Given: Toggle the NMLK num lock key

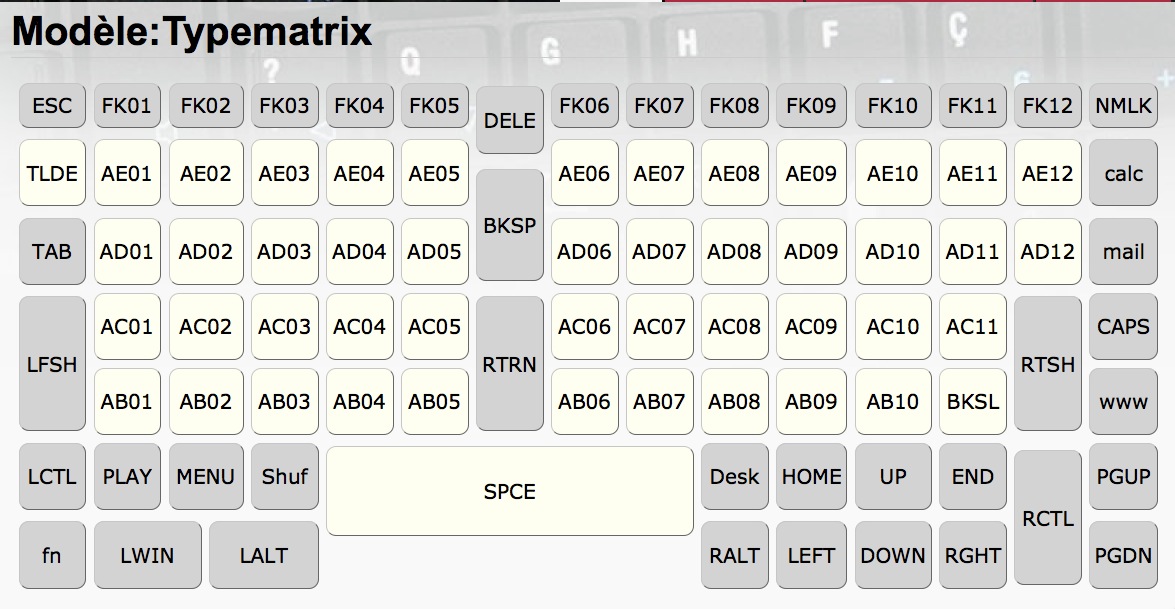Looking at the screenshot, I should click(x=1123, y=106).
